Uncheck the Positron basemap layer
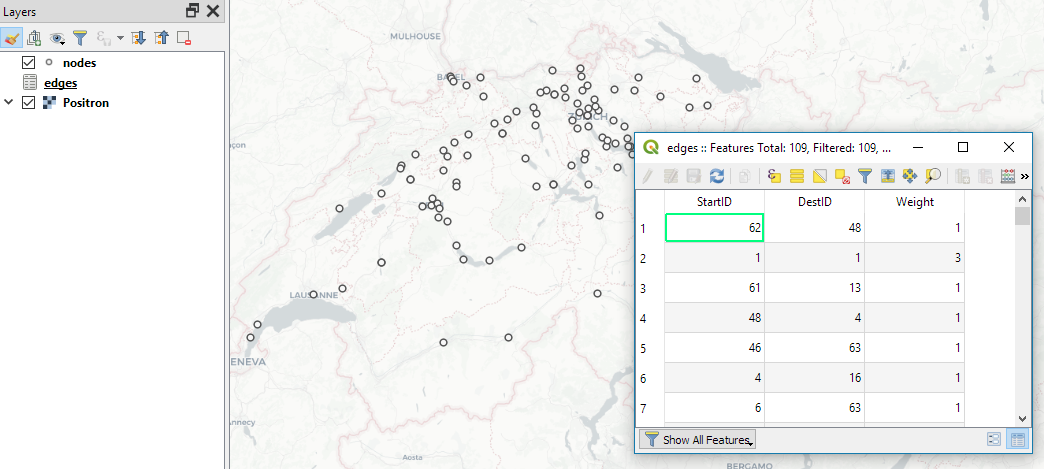Viewport: 1044px width, 469px height. click(x=28, y=103)
